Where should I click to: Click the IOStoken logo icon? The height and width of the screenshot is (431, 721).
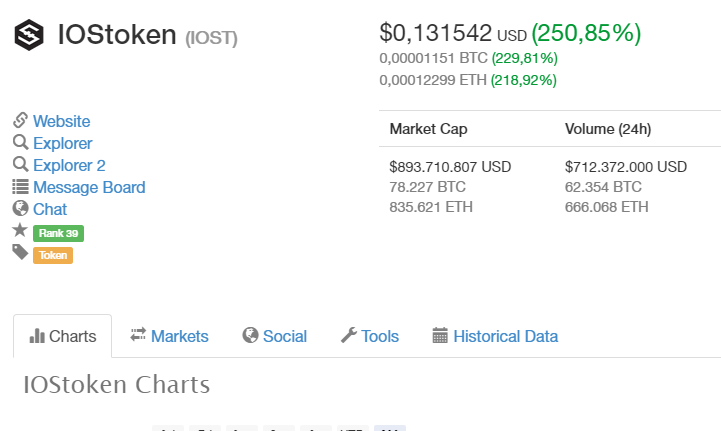[x=29, y=36]
